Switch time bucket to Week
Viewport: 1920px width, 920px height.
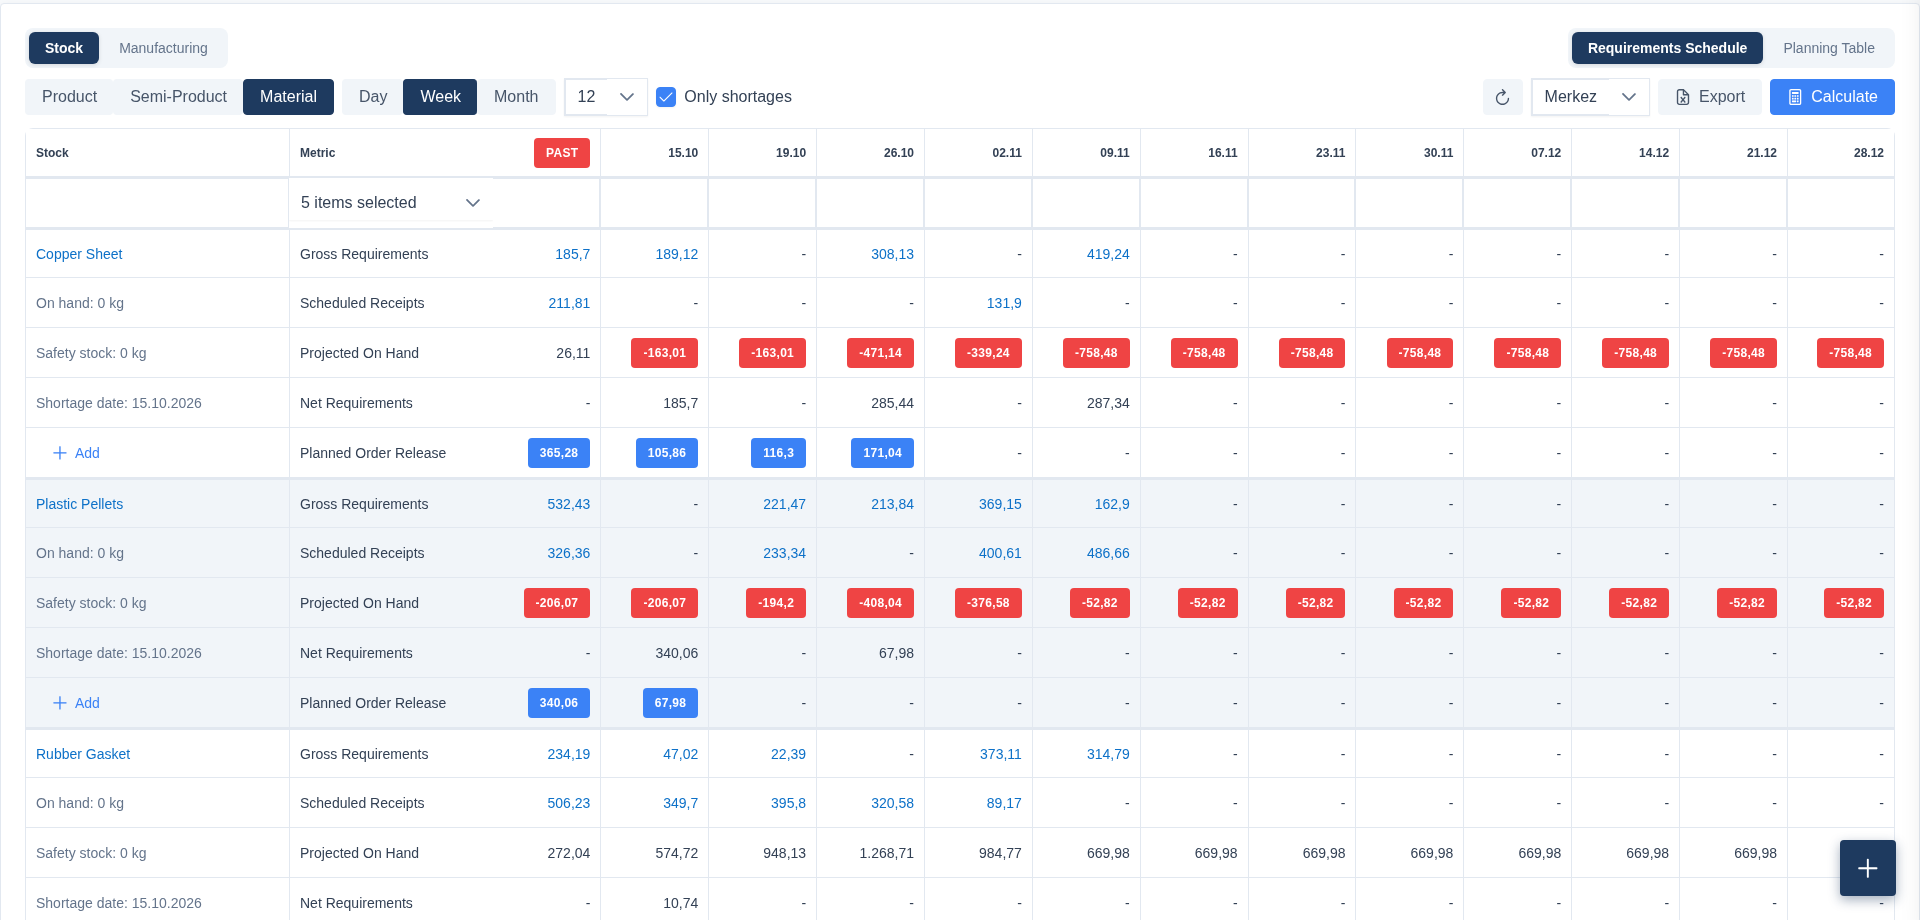tap(440, 97)
